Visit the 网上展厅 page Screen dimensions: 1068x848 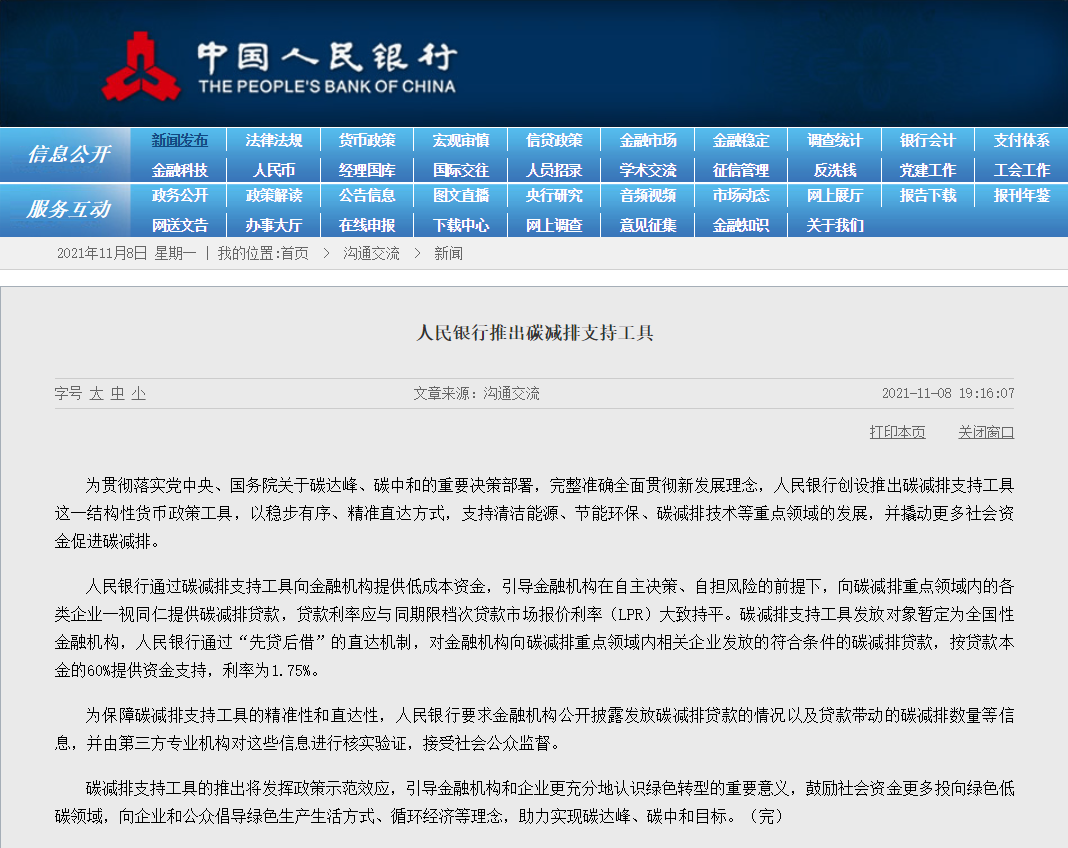tap(835, 195)
